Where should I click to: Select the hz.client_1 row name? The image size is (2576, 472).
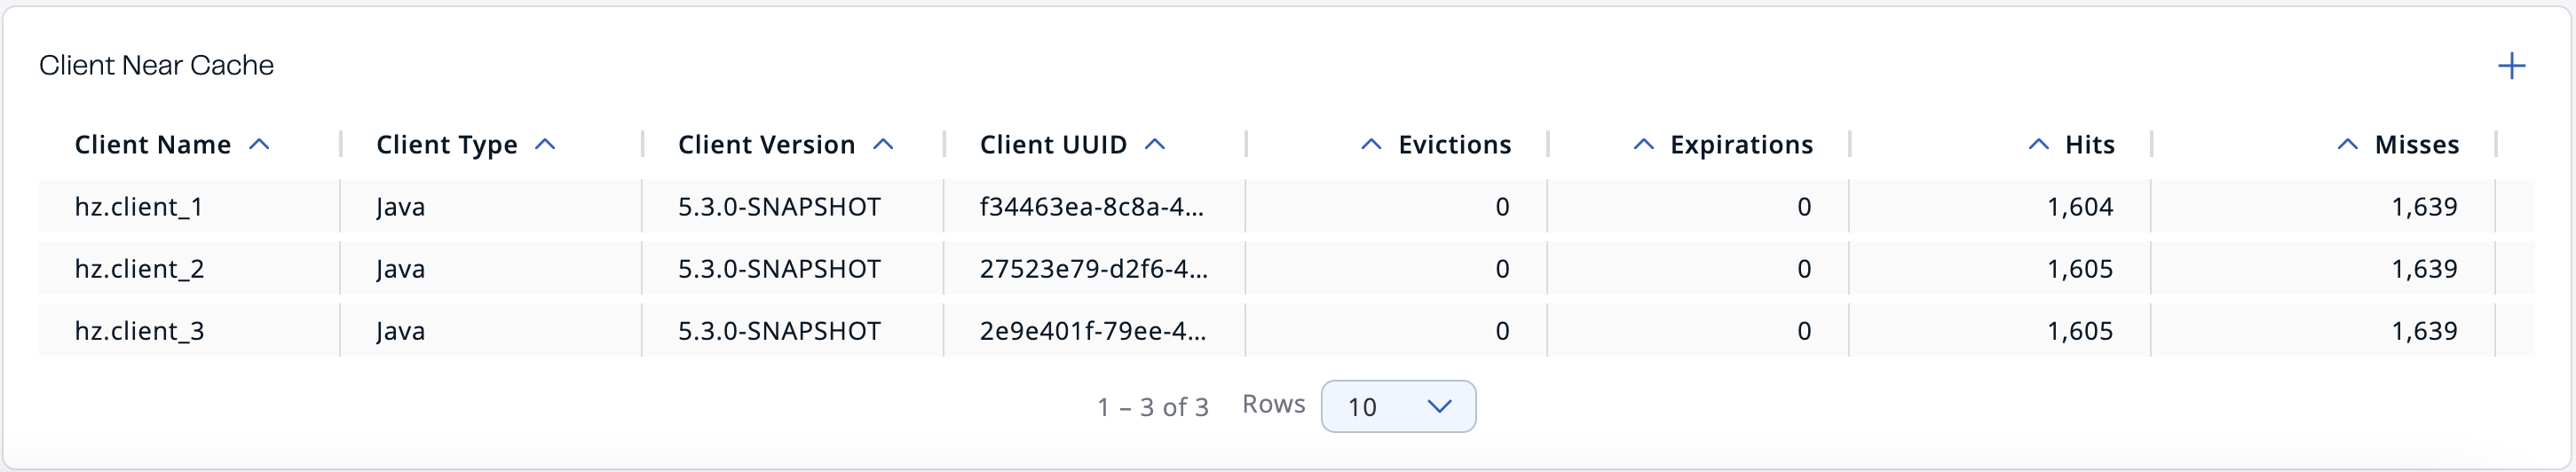pyautogui.click(x=139, y=207)
